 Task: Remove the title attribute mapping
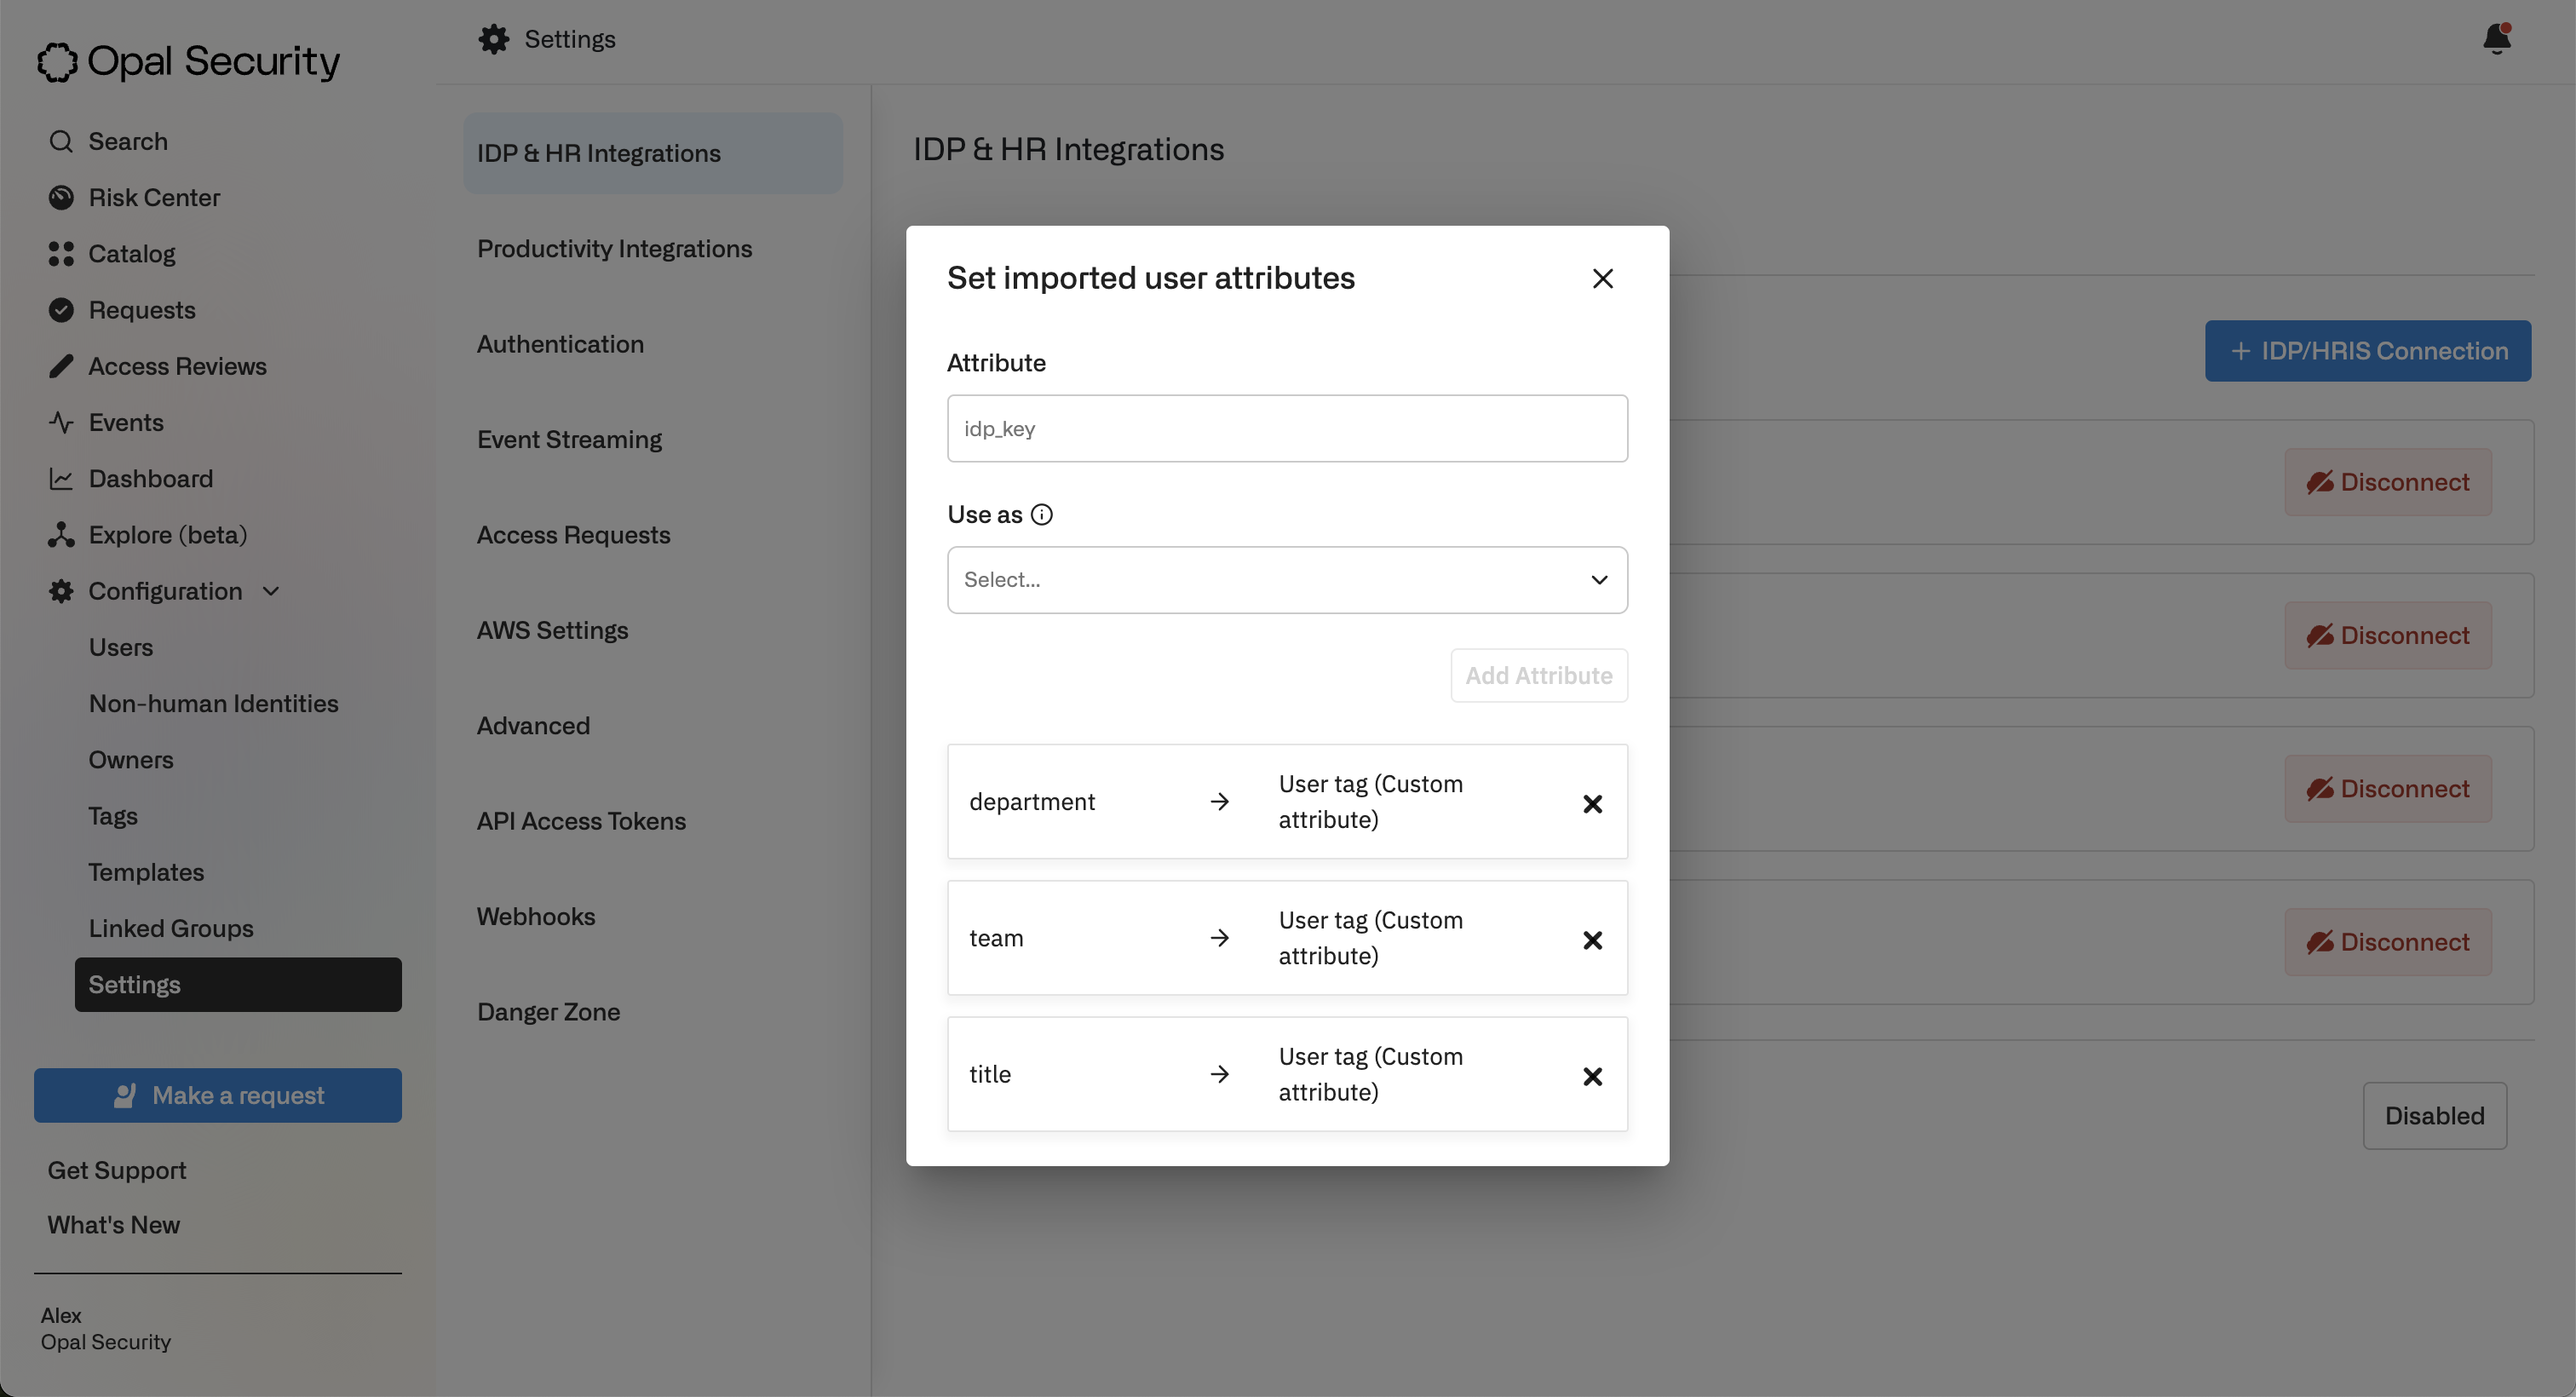pyautogui.click(x=1592, y=1076)
